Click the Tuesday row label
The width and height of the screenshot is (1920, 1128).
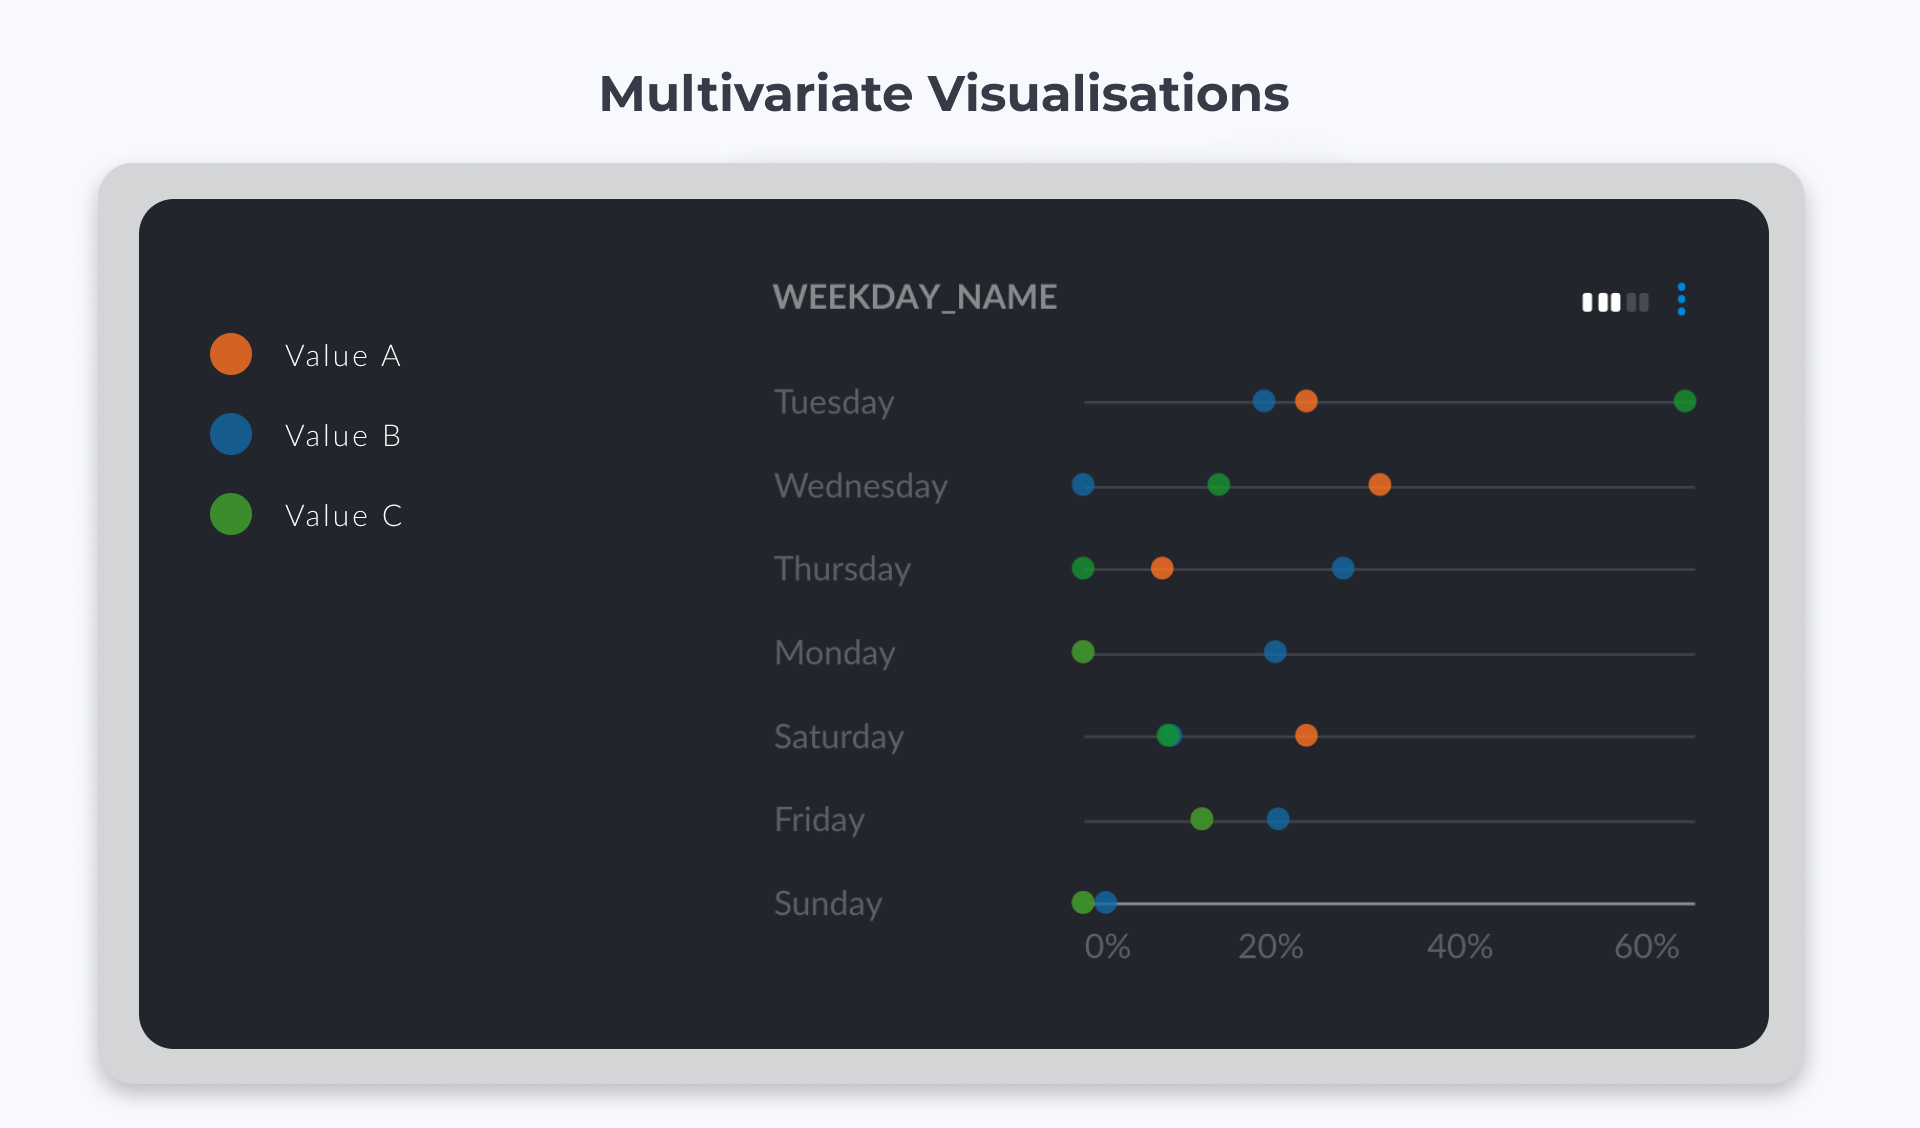pos(834,402)
